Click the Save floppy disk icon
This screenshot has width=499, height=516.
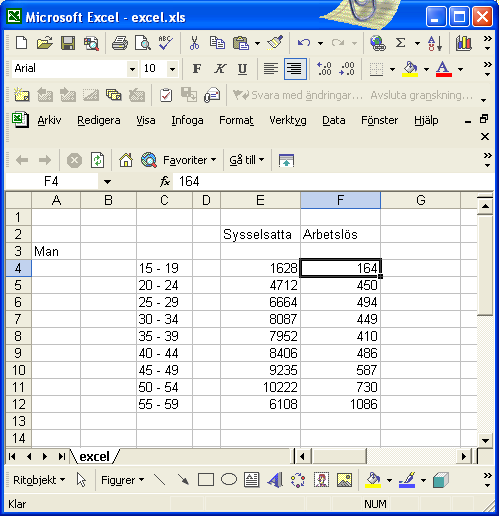pyautogui.click(x=68, y=43)
